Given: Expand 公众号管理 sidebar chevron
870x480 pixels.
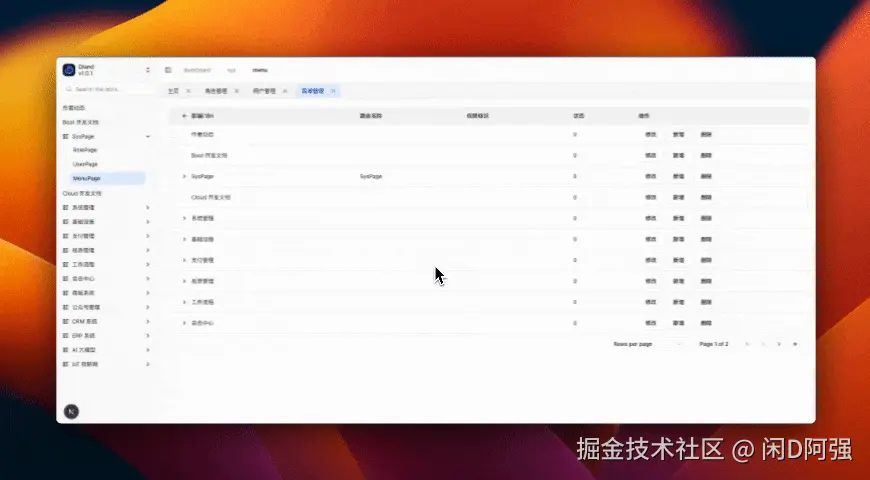Looking at the screenshot, I should coord(148,307).
